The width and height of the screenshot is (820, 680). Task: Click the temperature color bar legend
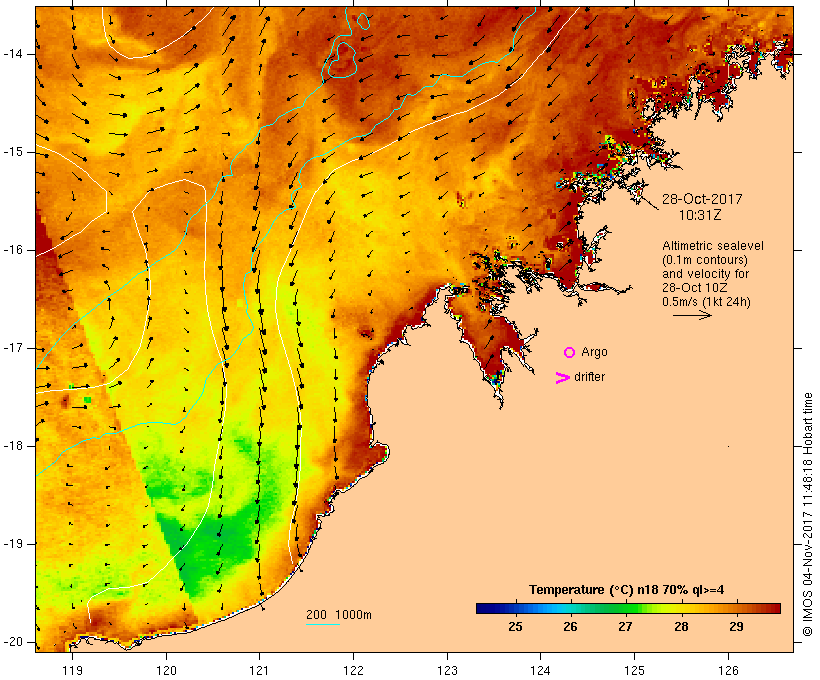pyautogui.click(x=628, y=608)
